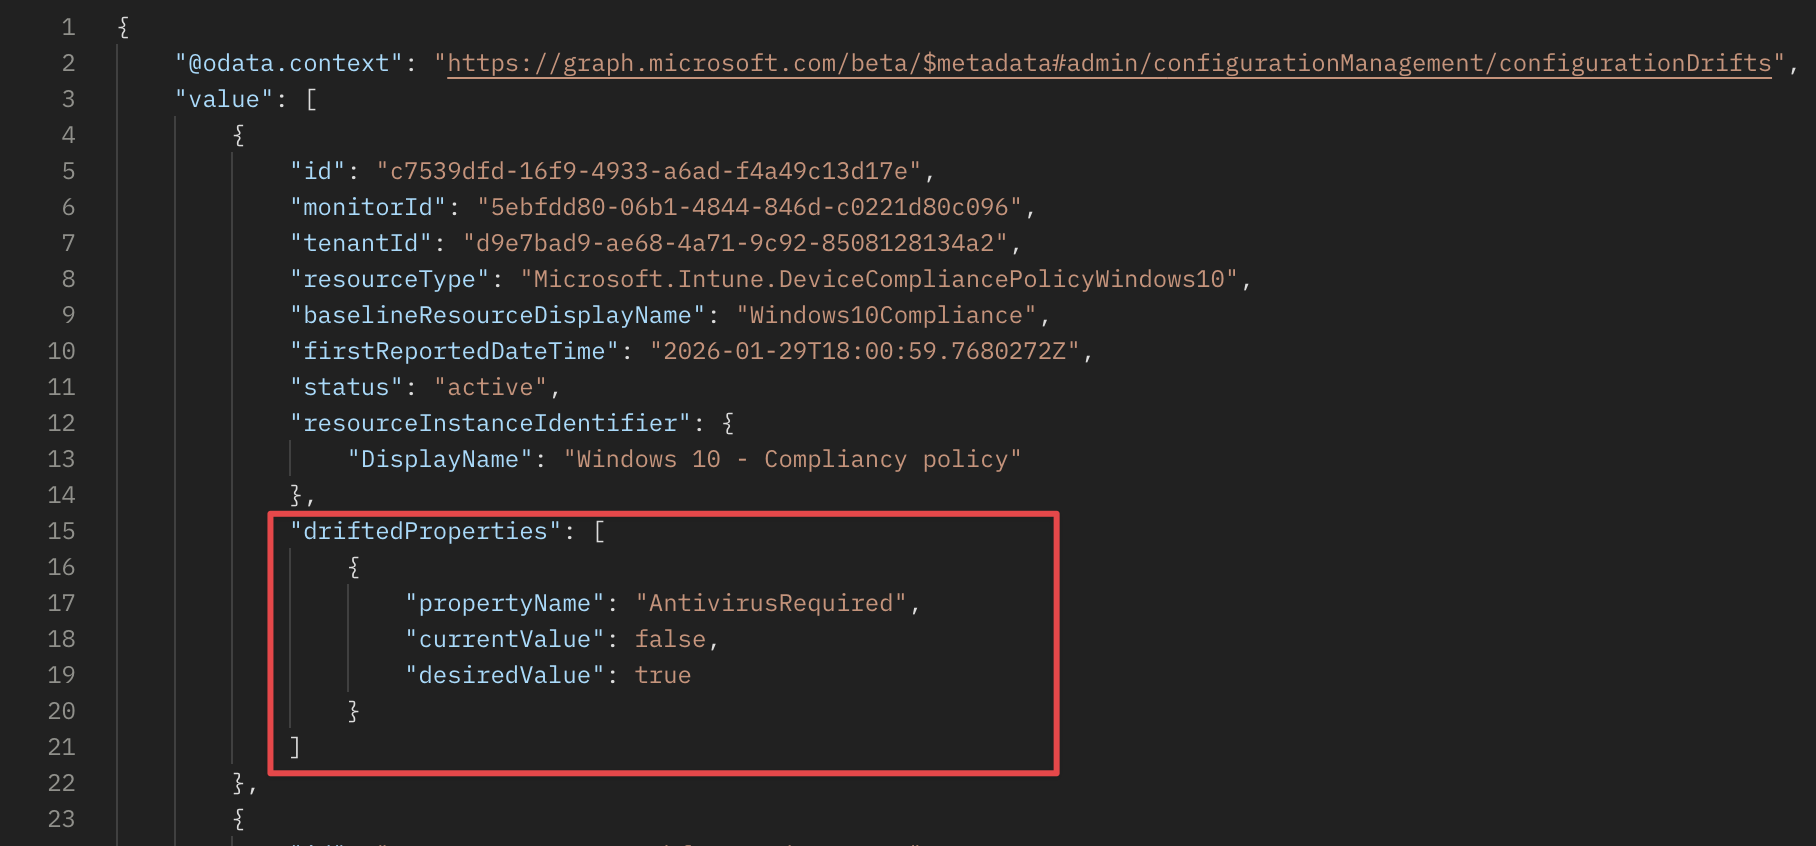The width and height of the screenshot is (1816, 846).
Task: Click the "active" status value
Action: pyautogui.click(x=490, y=387)
